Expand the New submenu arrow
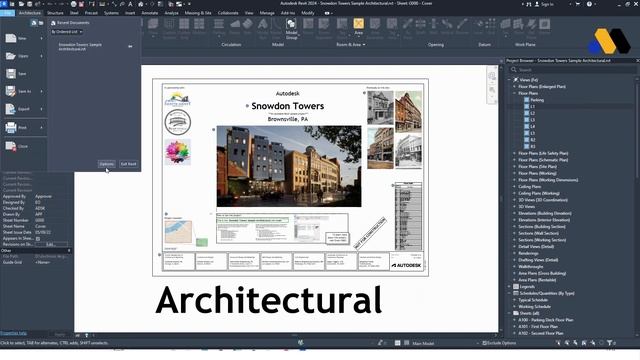Viewport: 640px width, 360px height. click(x=41, y=38)
